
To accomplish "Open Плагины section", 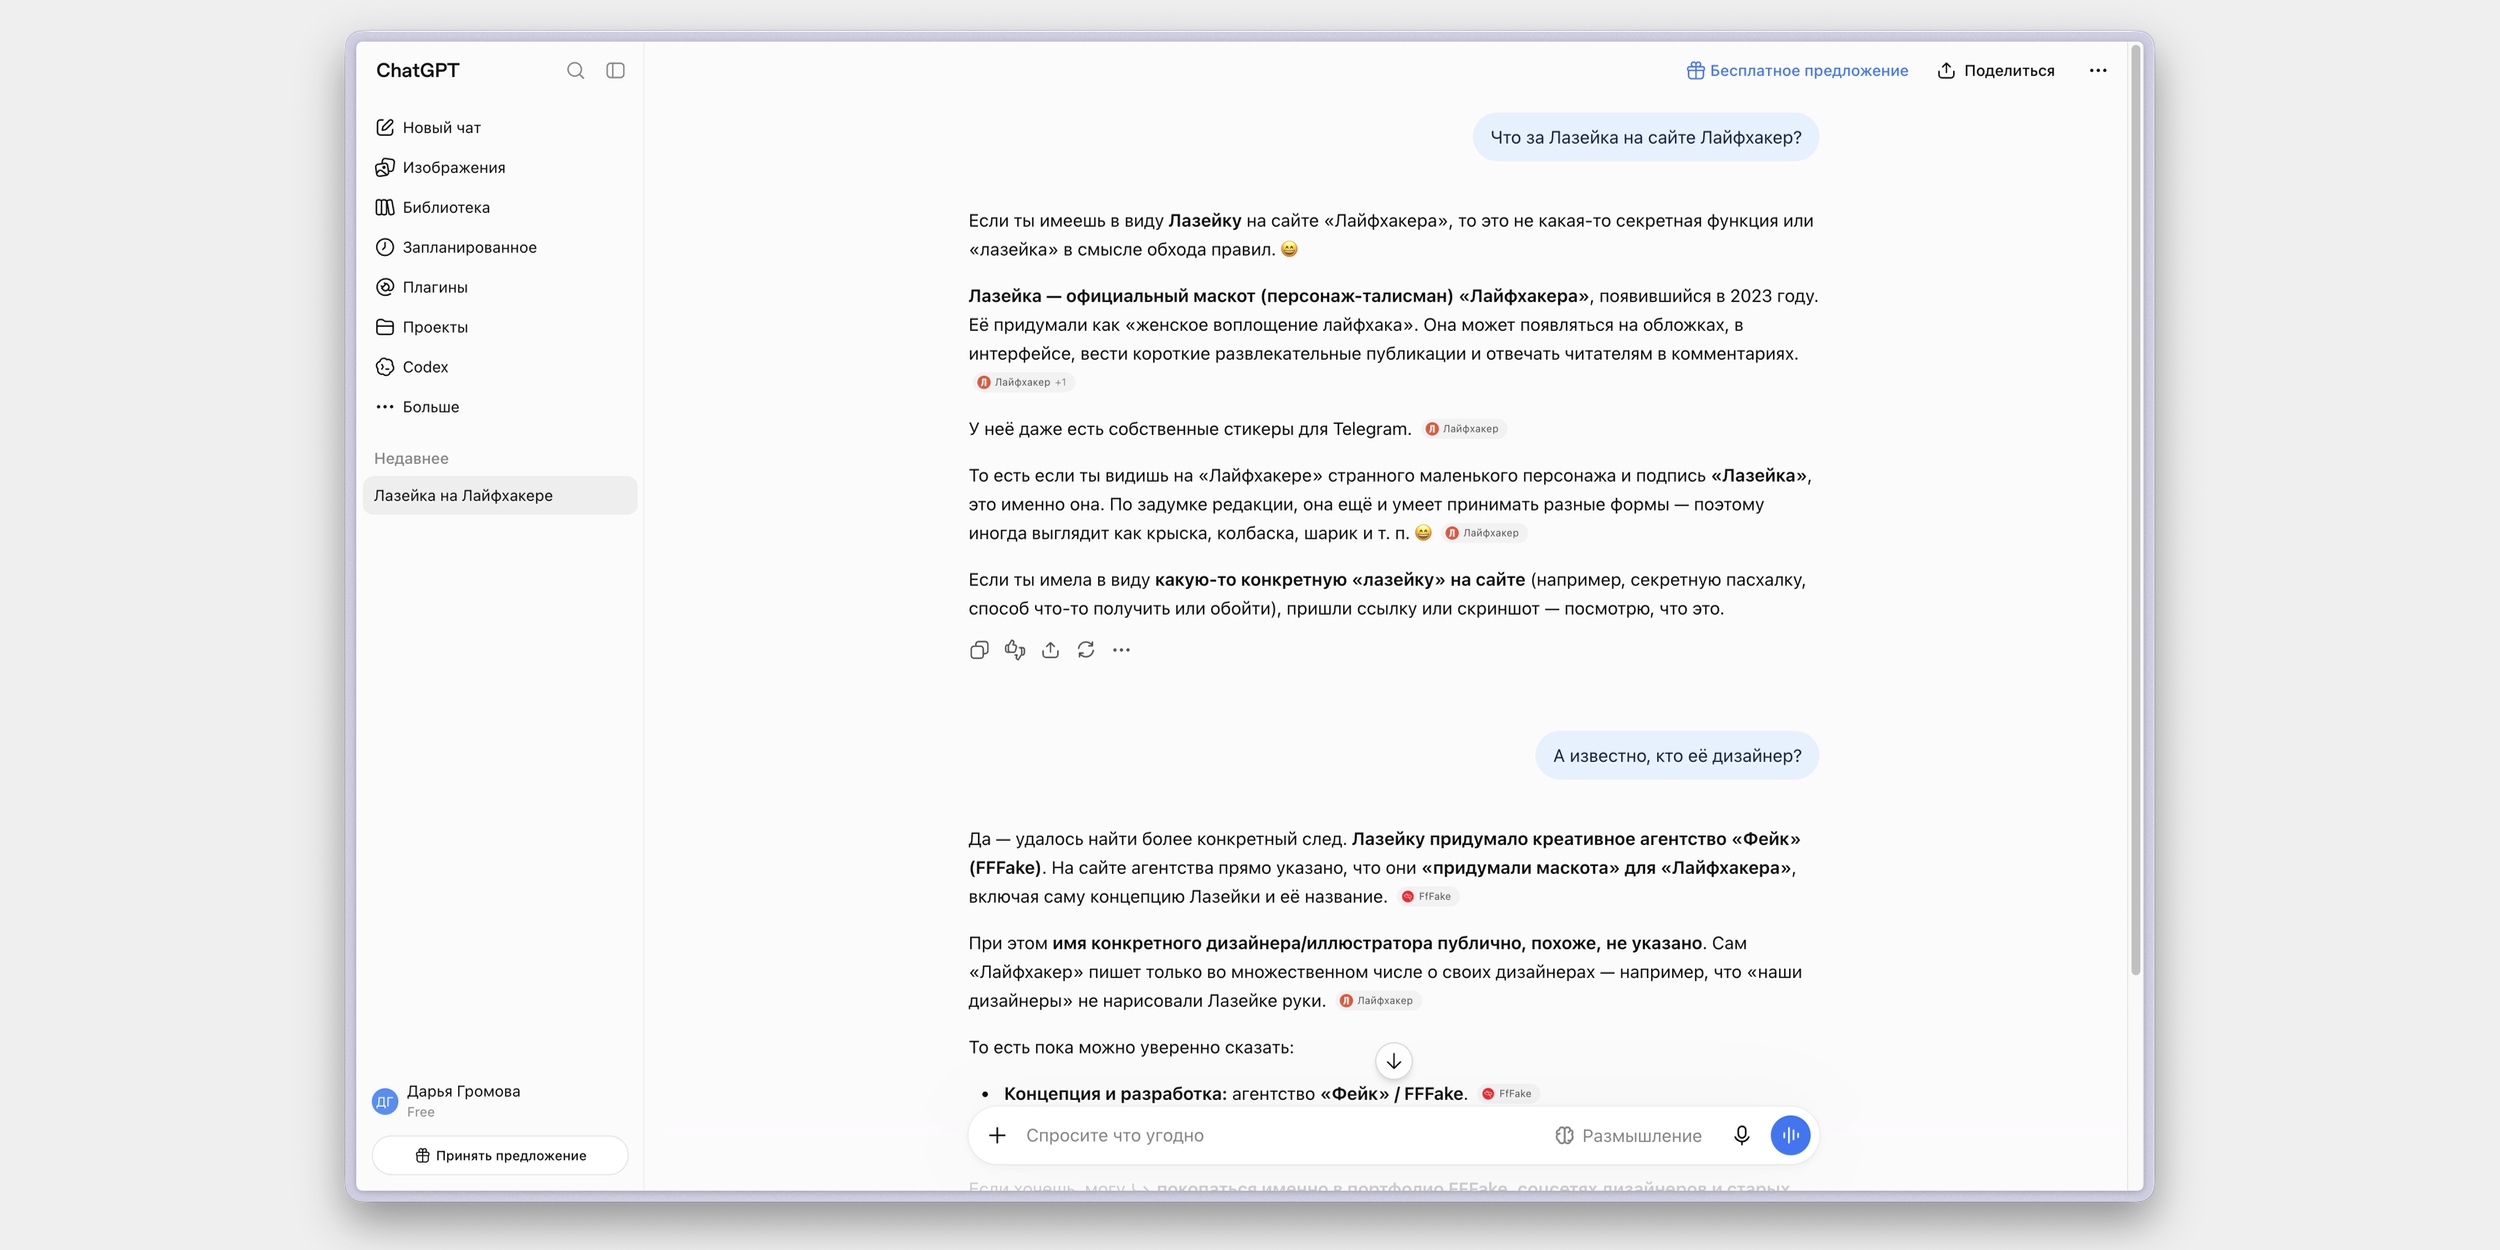I will click(x=499, y=287).
